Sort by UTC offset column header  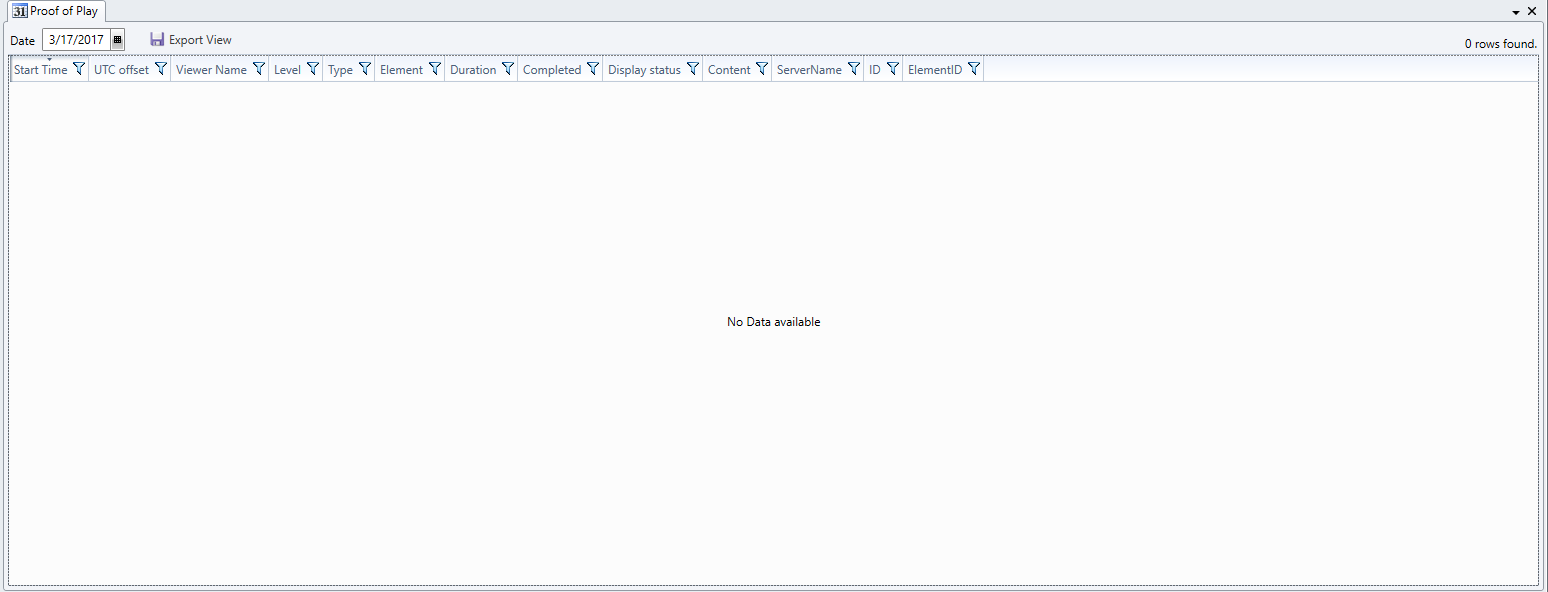(121, 70)
